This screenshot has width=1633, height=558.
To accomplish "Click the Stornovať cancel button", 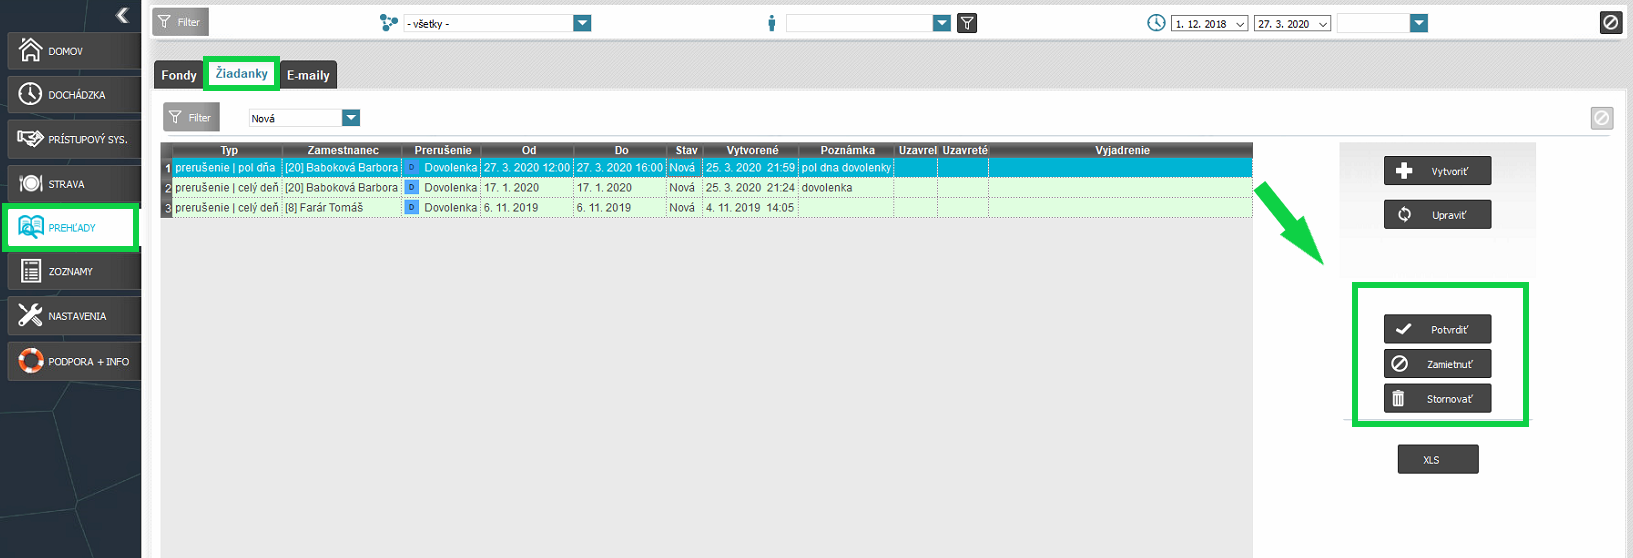I will (1437, 398).
